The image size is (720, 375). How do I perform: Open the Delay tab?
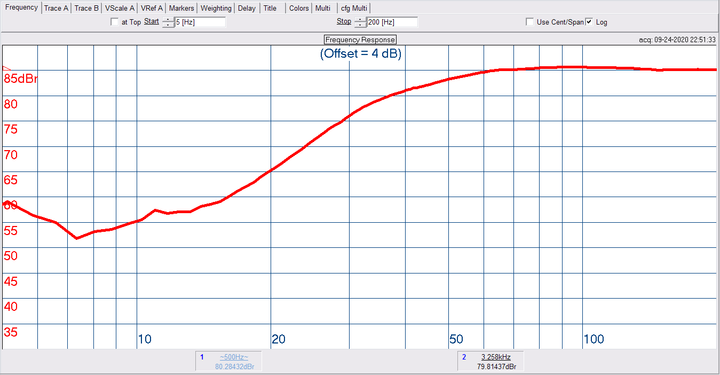[247, 8]
